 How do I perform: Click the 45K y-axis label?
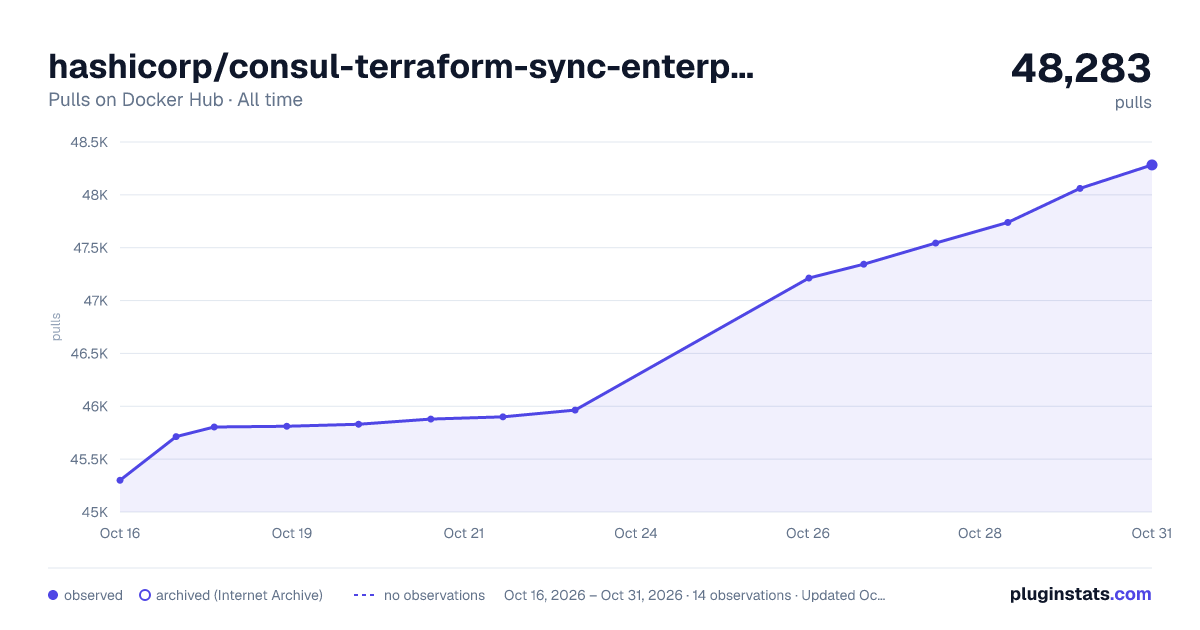point(94,513)
